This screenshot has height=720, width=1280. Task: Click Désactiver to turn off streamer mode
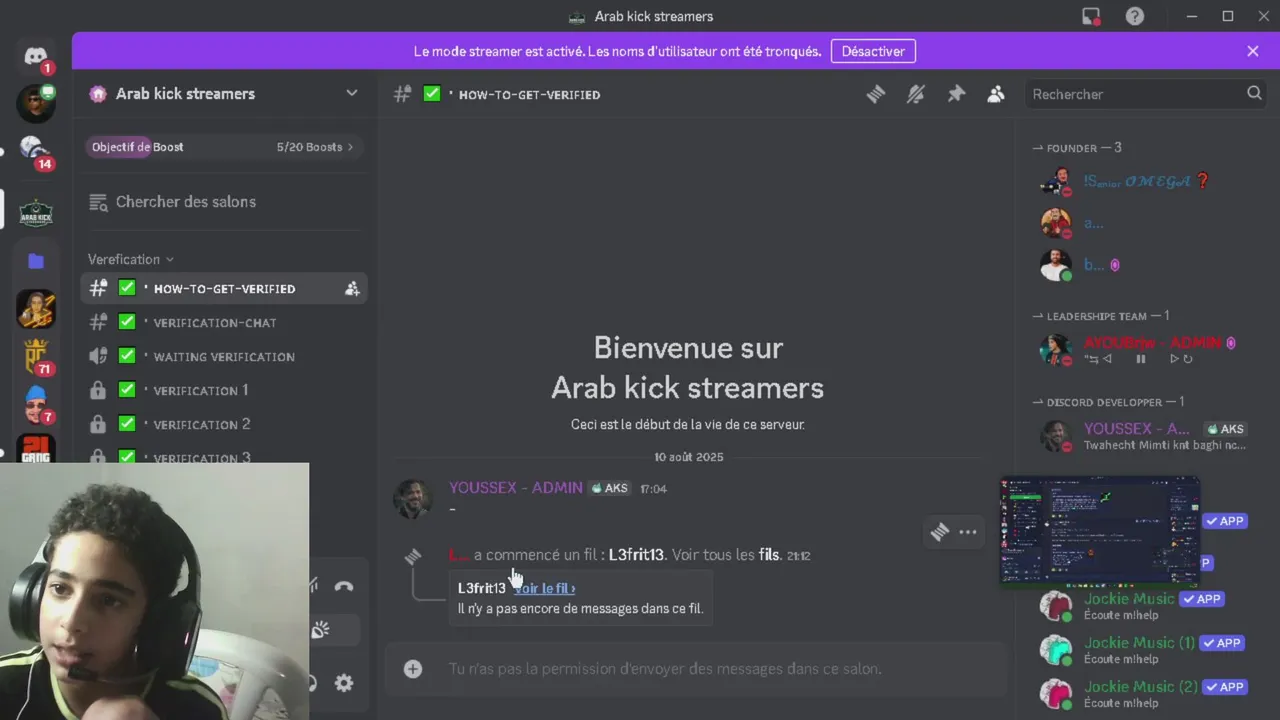click(x=873, y=51)
